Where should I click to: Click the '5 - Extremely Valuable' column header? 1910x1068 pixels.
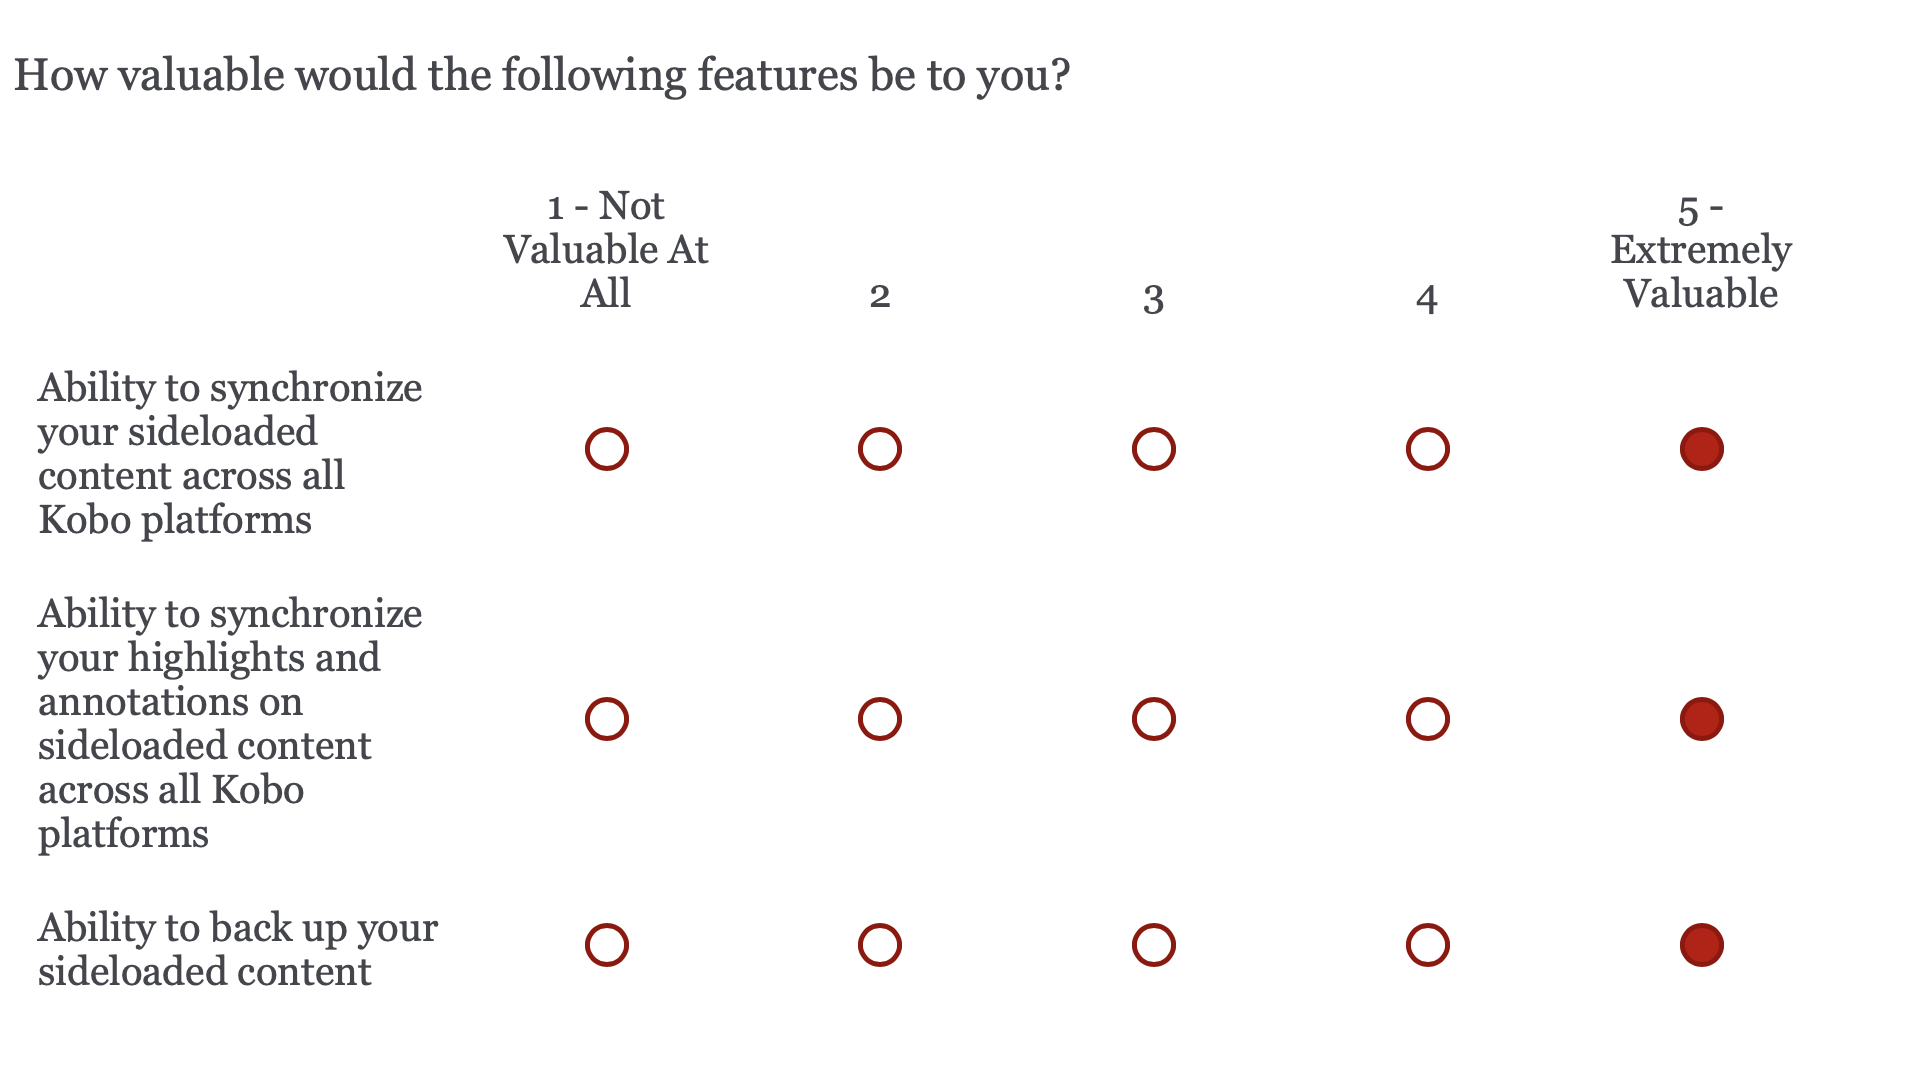(x=1701, y=252)
